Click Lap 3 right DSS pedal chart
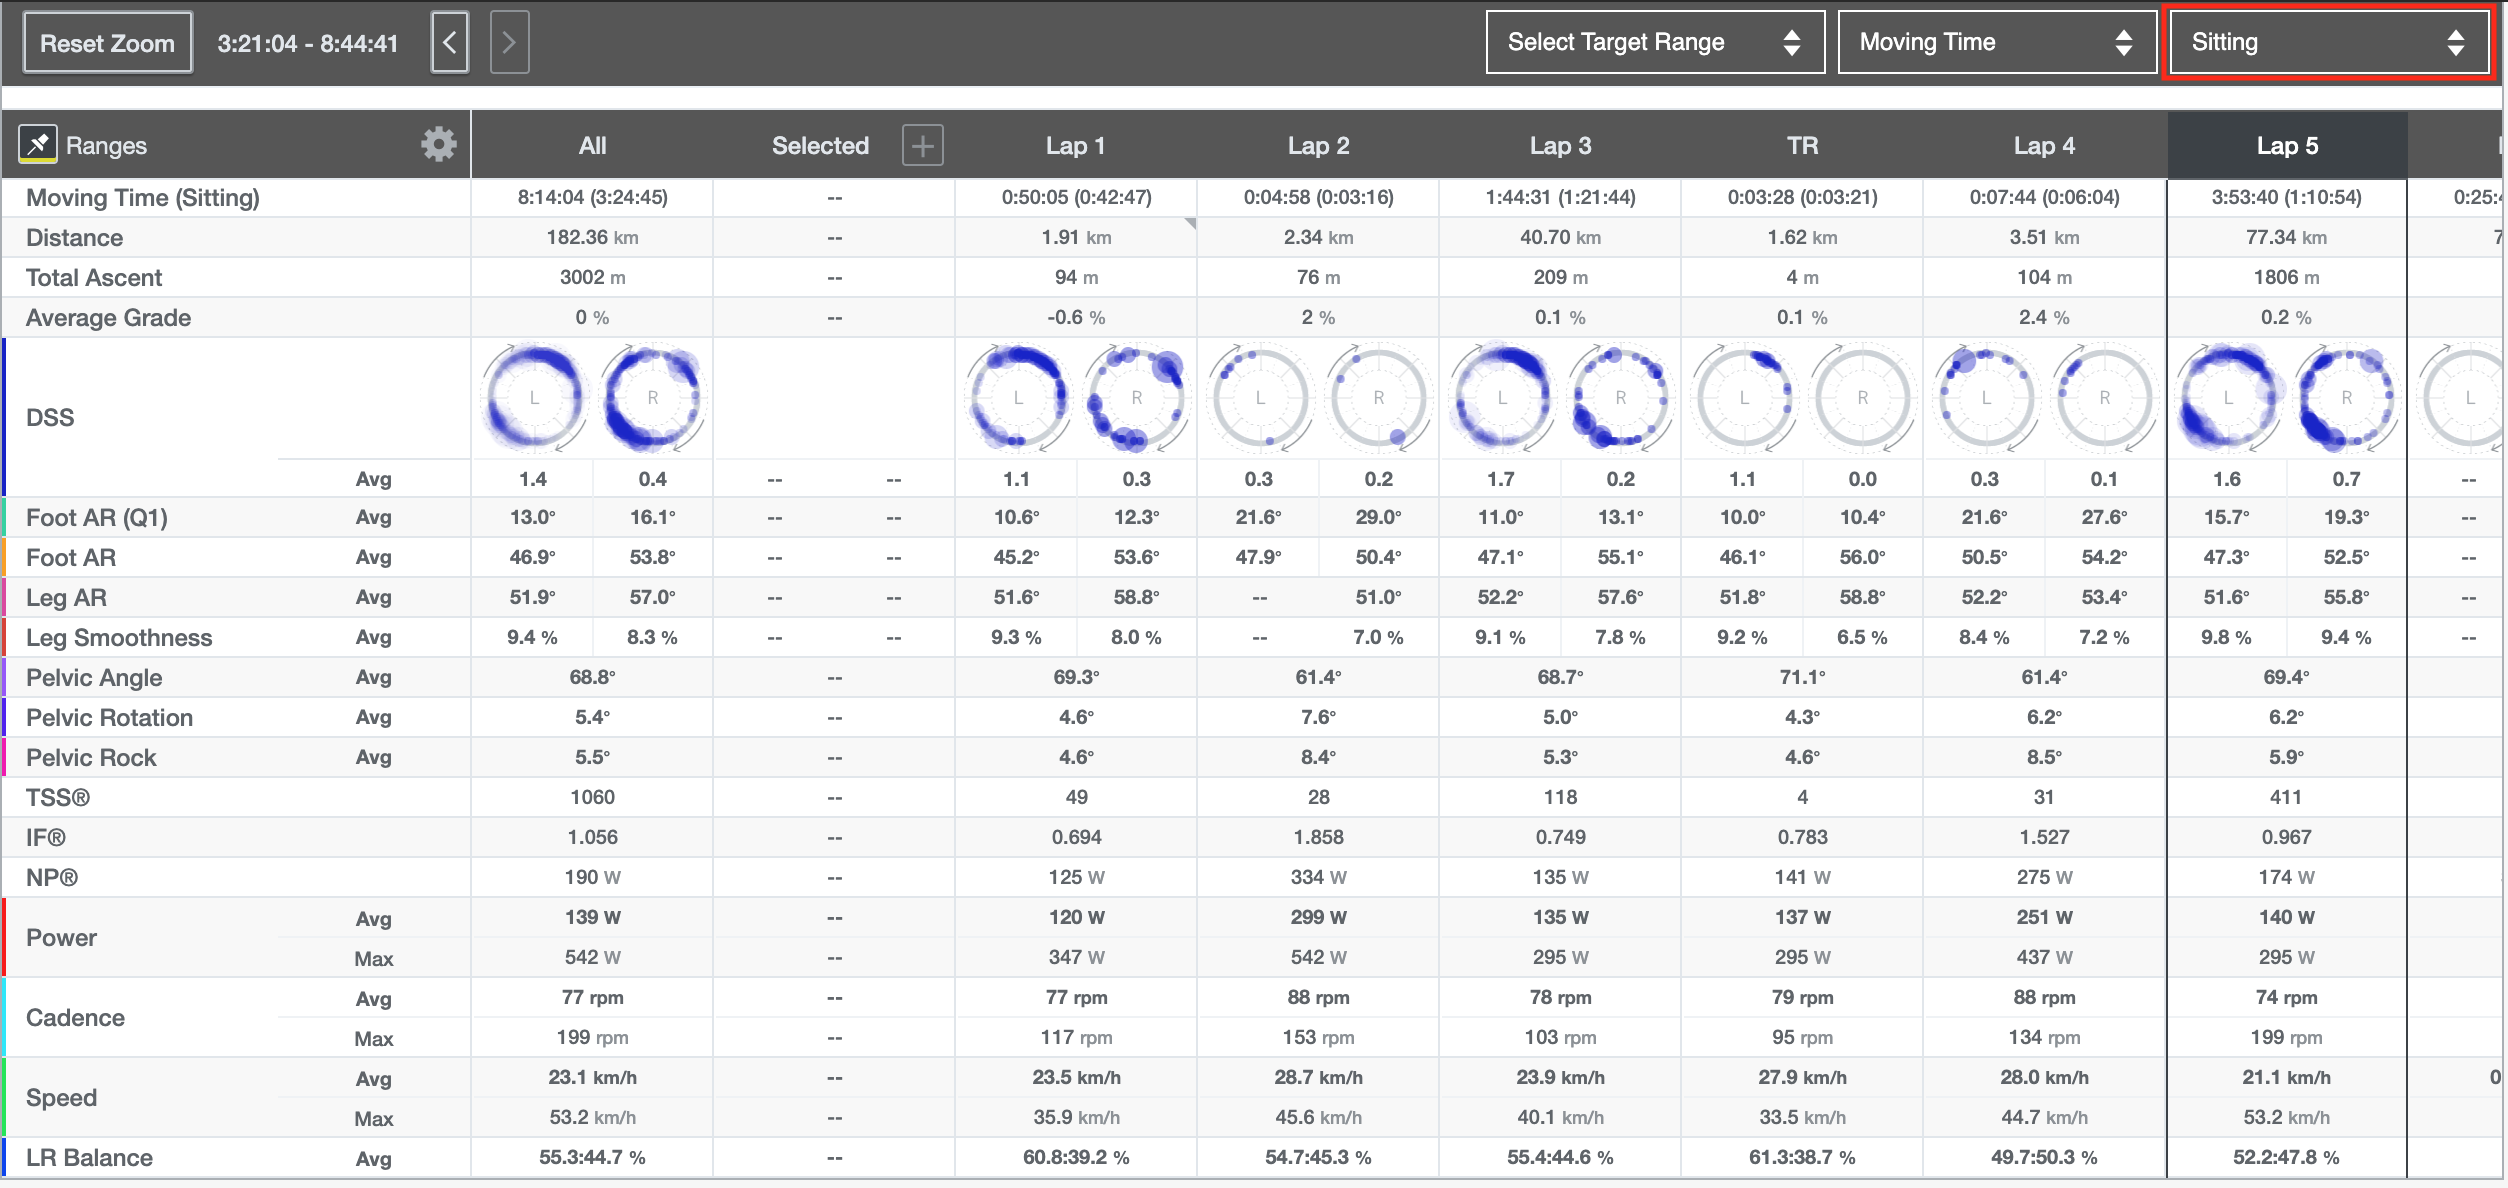This screenshot has height=1188, width=2508. coord(1620,397)
